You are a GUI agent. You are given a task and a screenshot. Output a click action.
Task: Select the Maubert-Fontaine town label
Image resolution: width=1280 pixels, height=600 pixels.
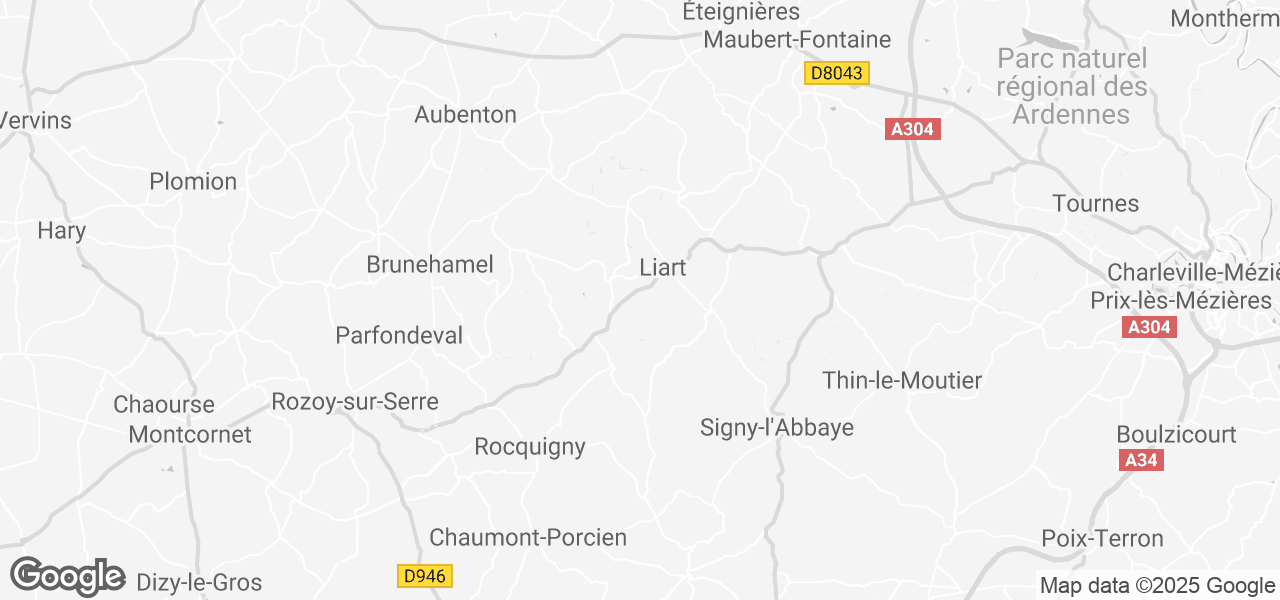(x=797, y=40)
